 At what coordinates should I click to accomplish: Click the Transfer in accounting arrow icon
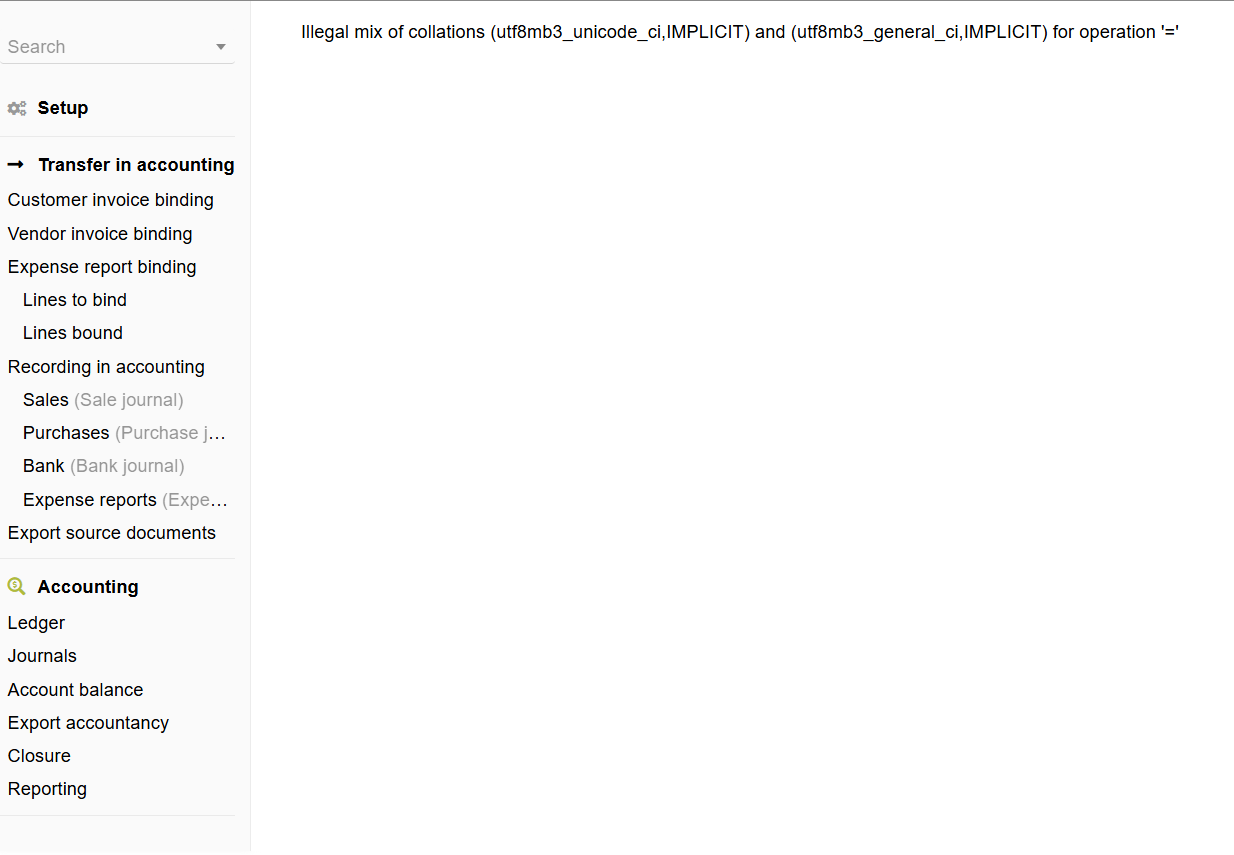tap(16, 164)
